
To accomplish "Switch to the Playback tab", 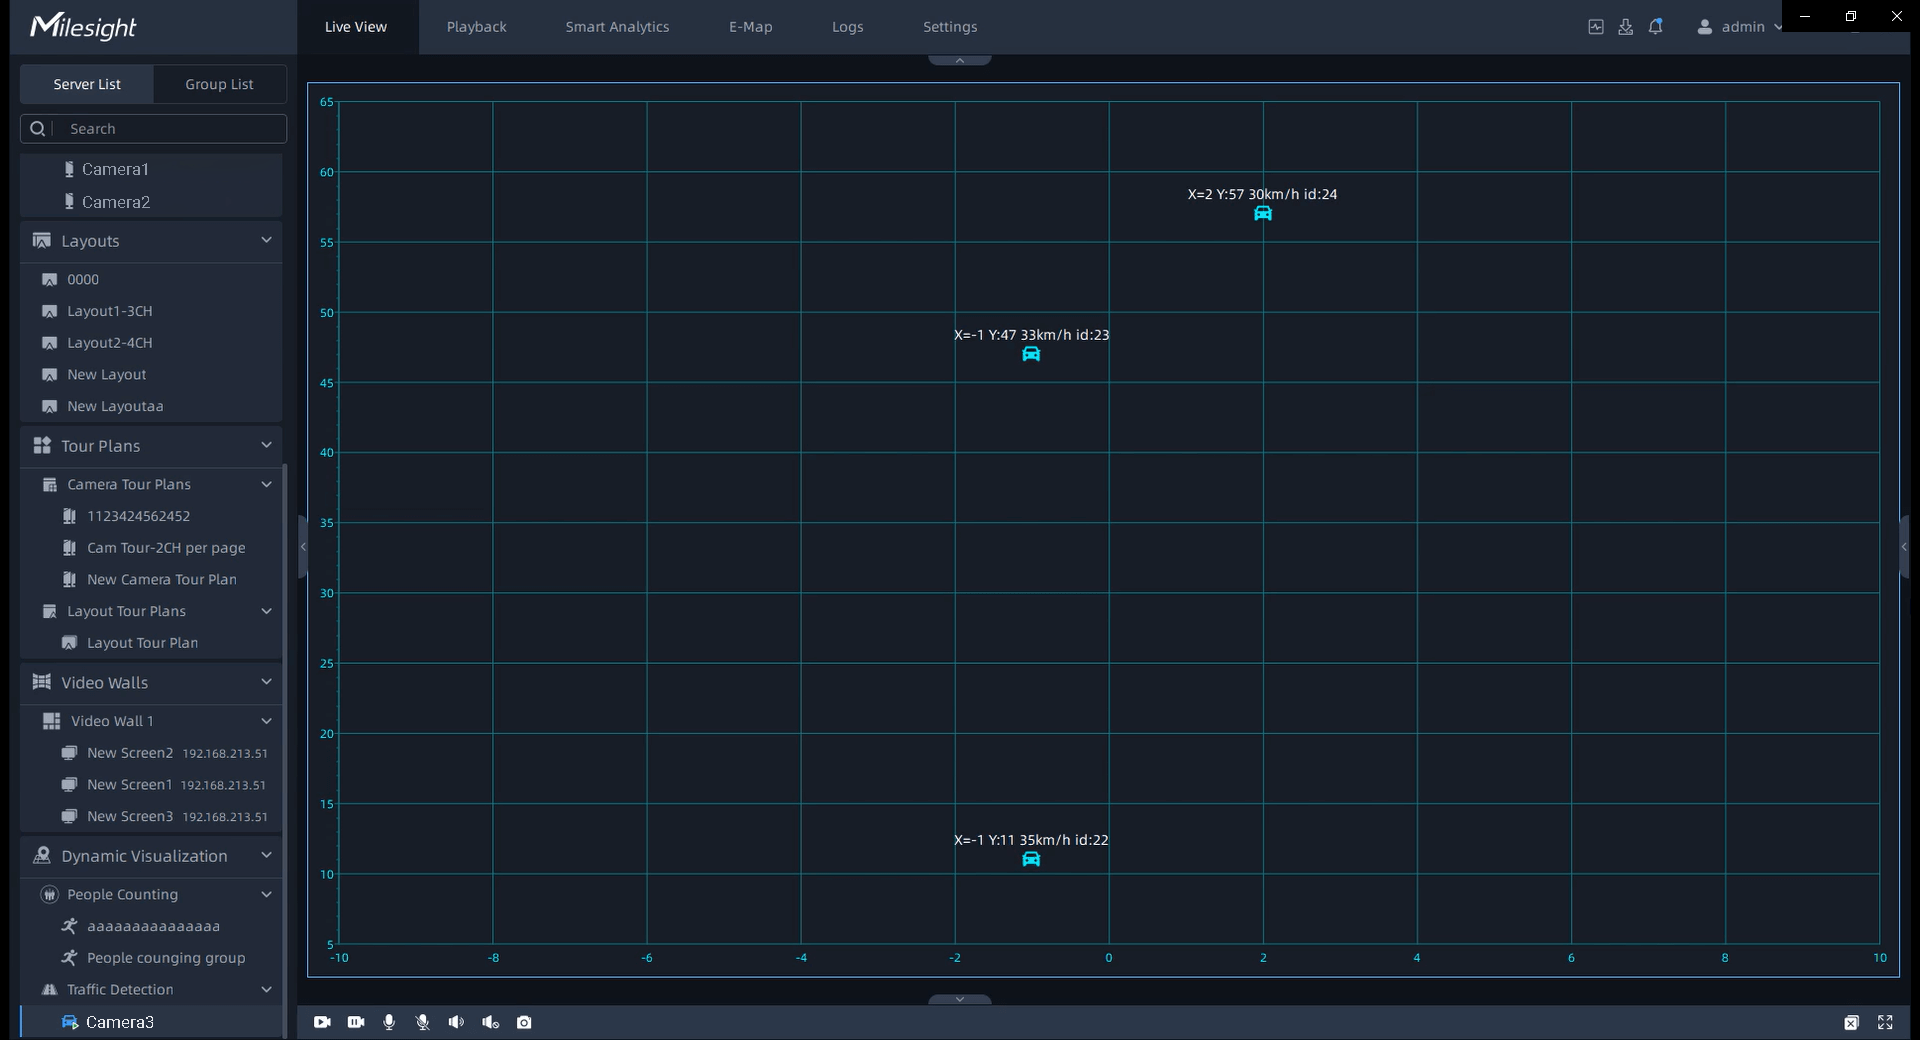I will 476,27.
